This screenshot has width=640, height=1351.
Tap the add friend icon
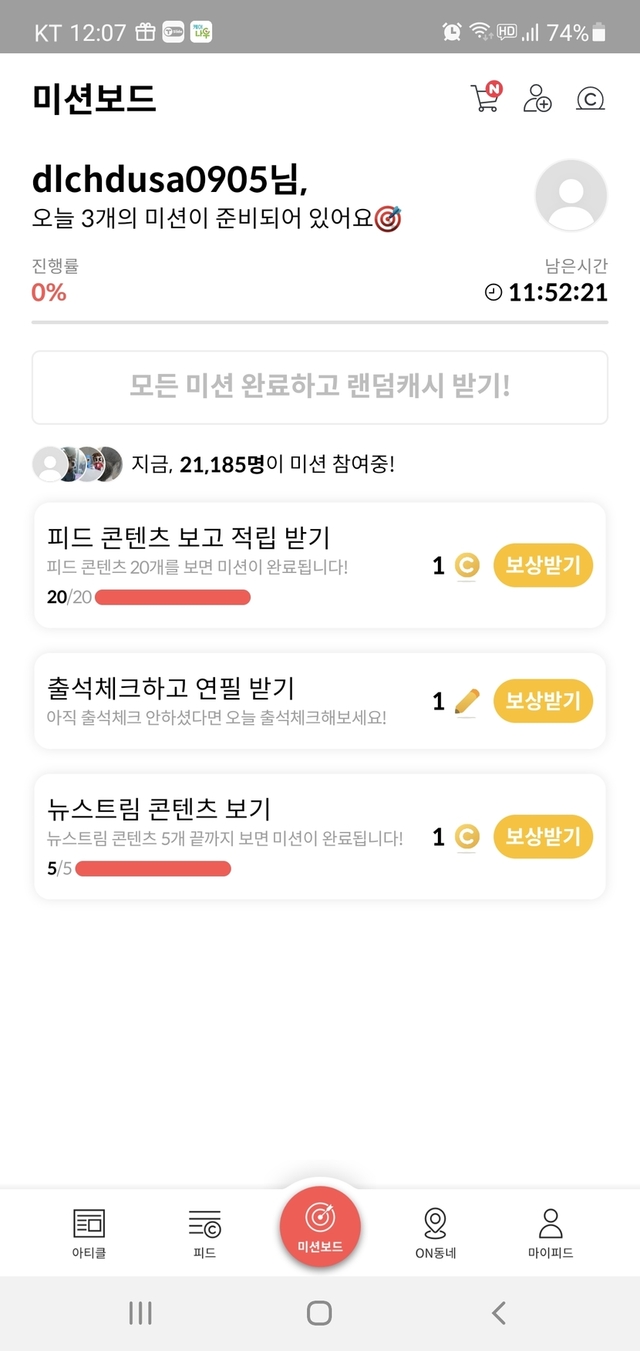tap(537, 98)
